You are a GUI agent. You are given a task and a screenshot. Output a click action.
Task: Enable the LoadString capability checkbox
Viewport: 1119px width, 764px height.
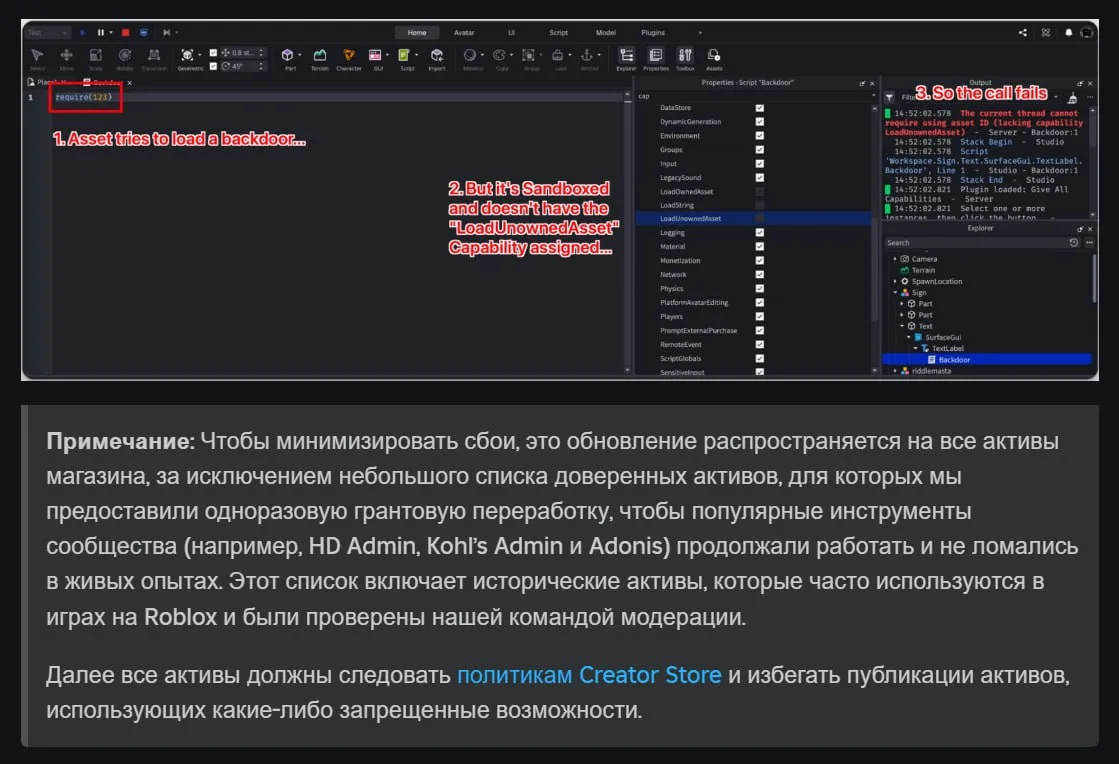click(x=759, y=205)
